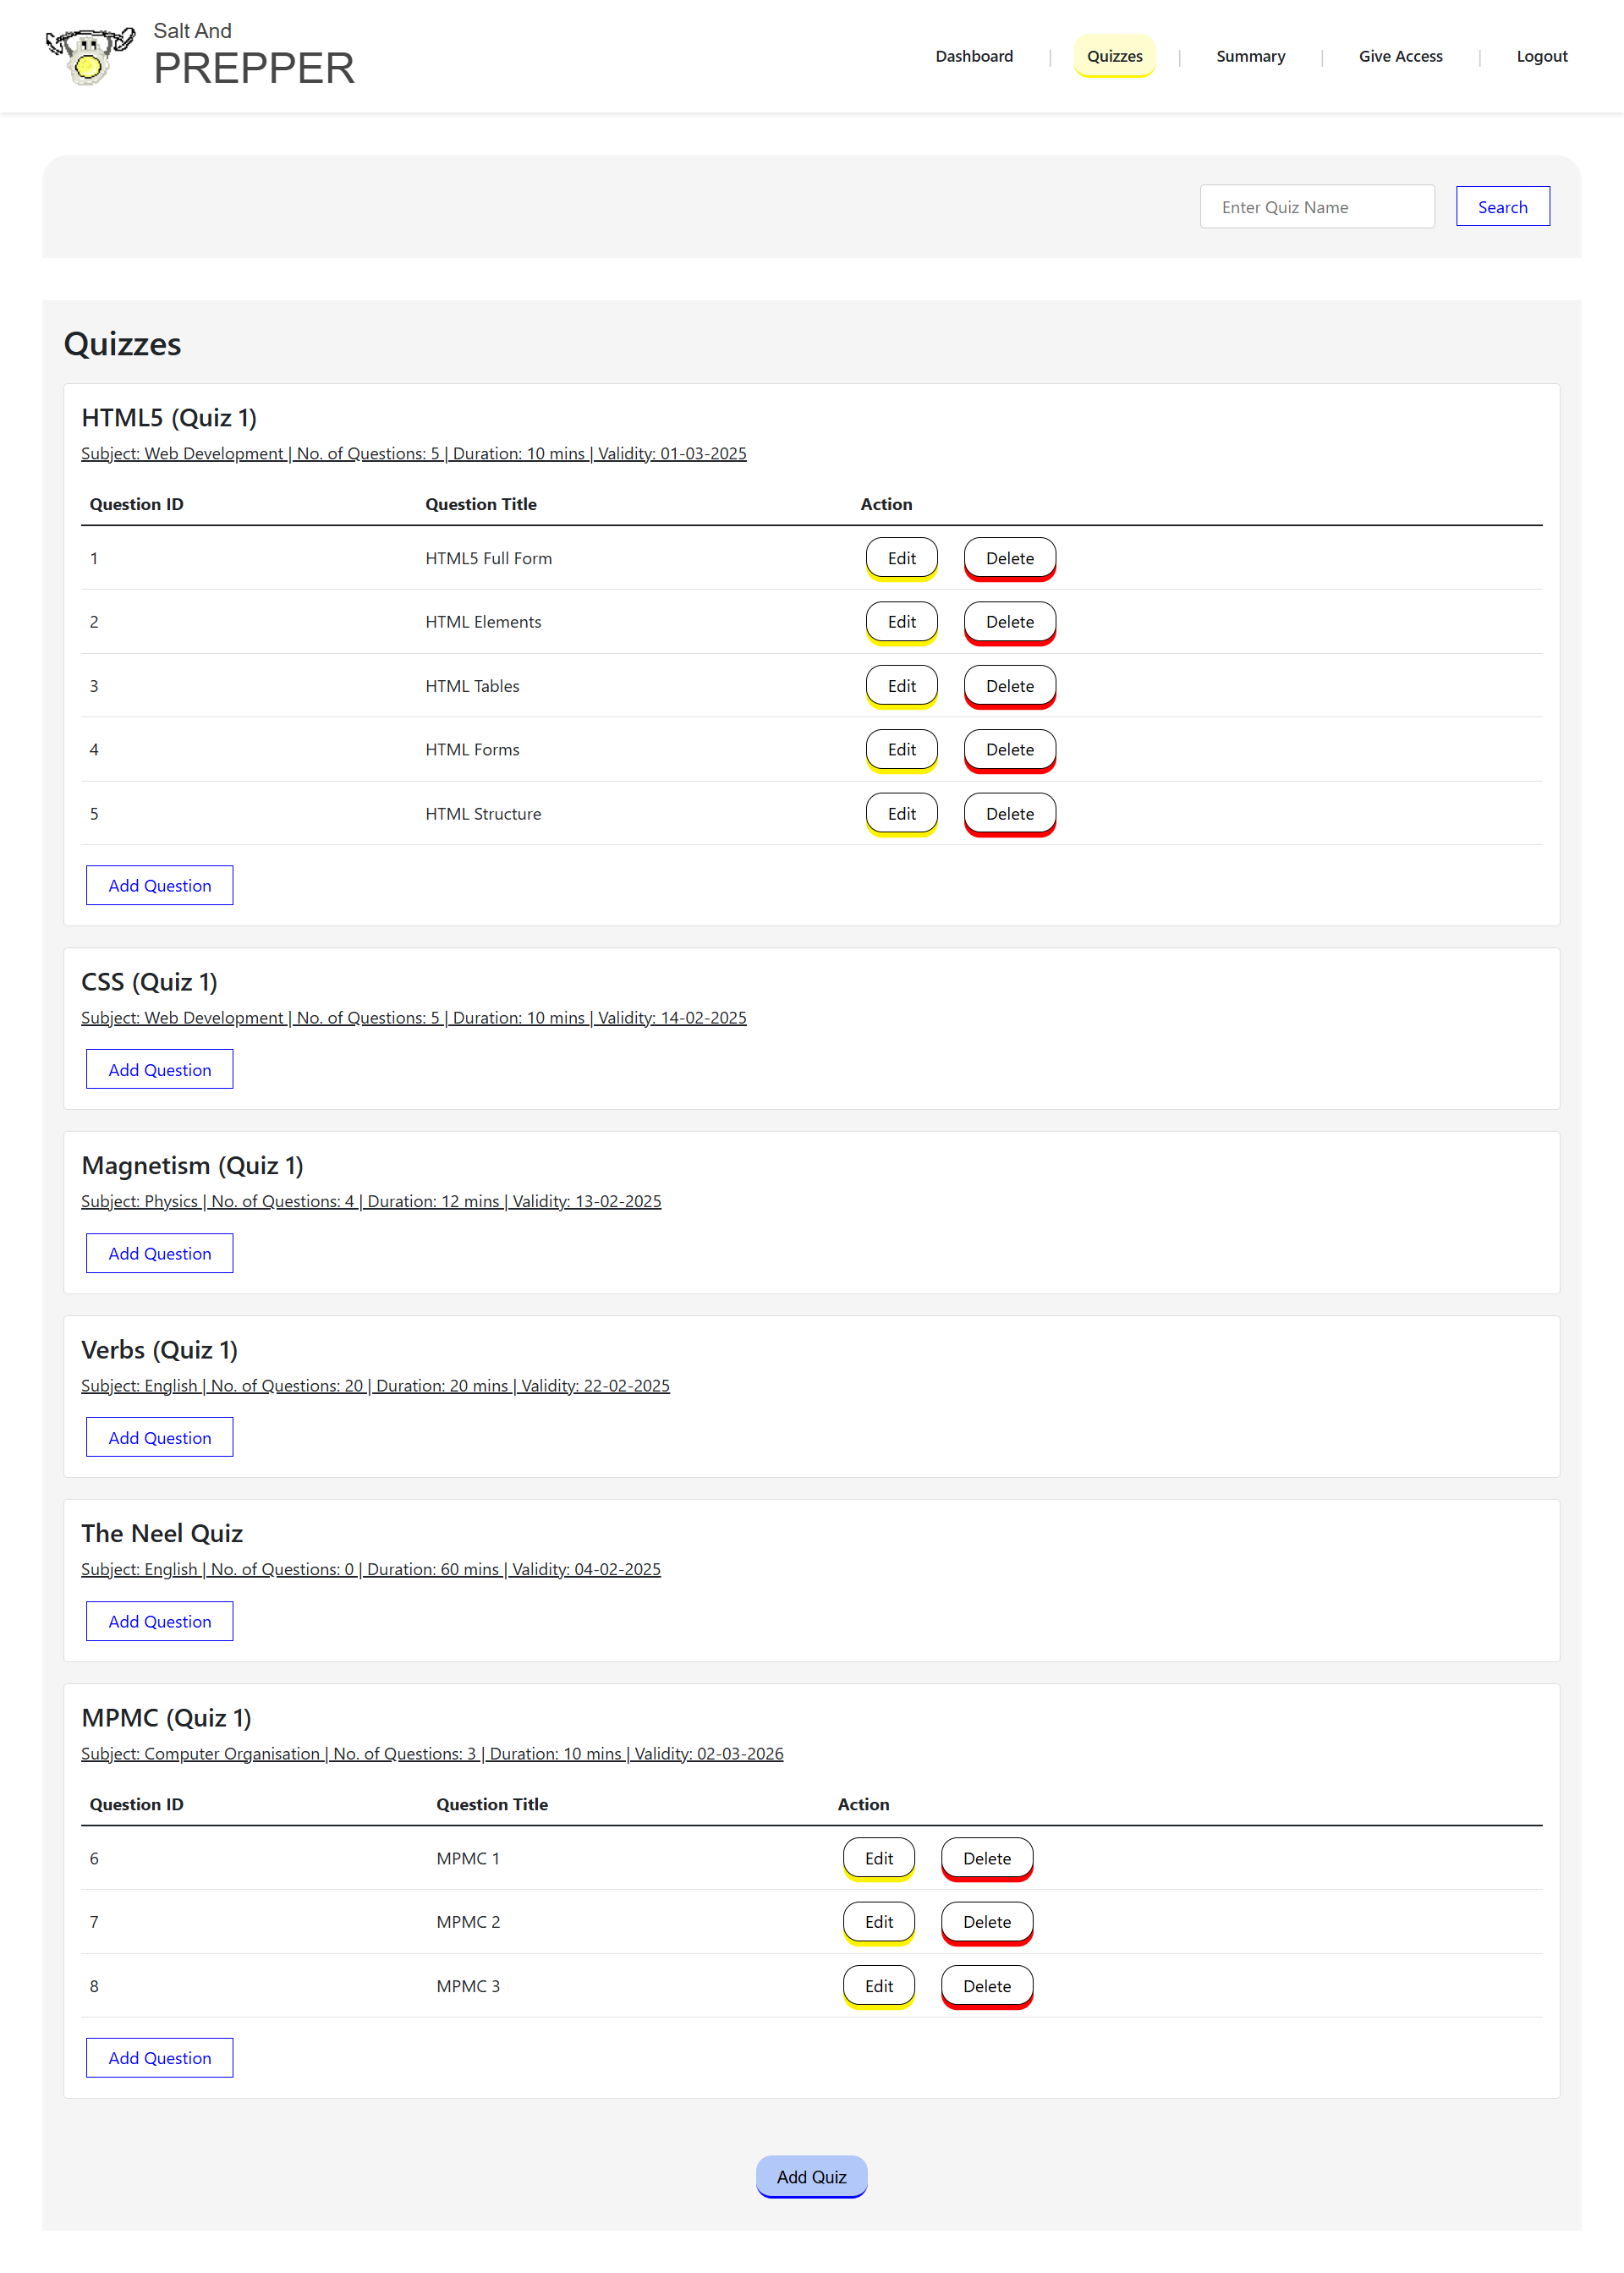Focus the Enter Quiz Name field
Image resolution: width=1624 pixels, height=2273 pixels.
click(1316, 207)
